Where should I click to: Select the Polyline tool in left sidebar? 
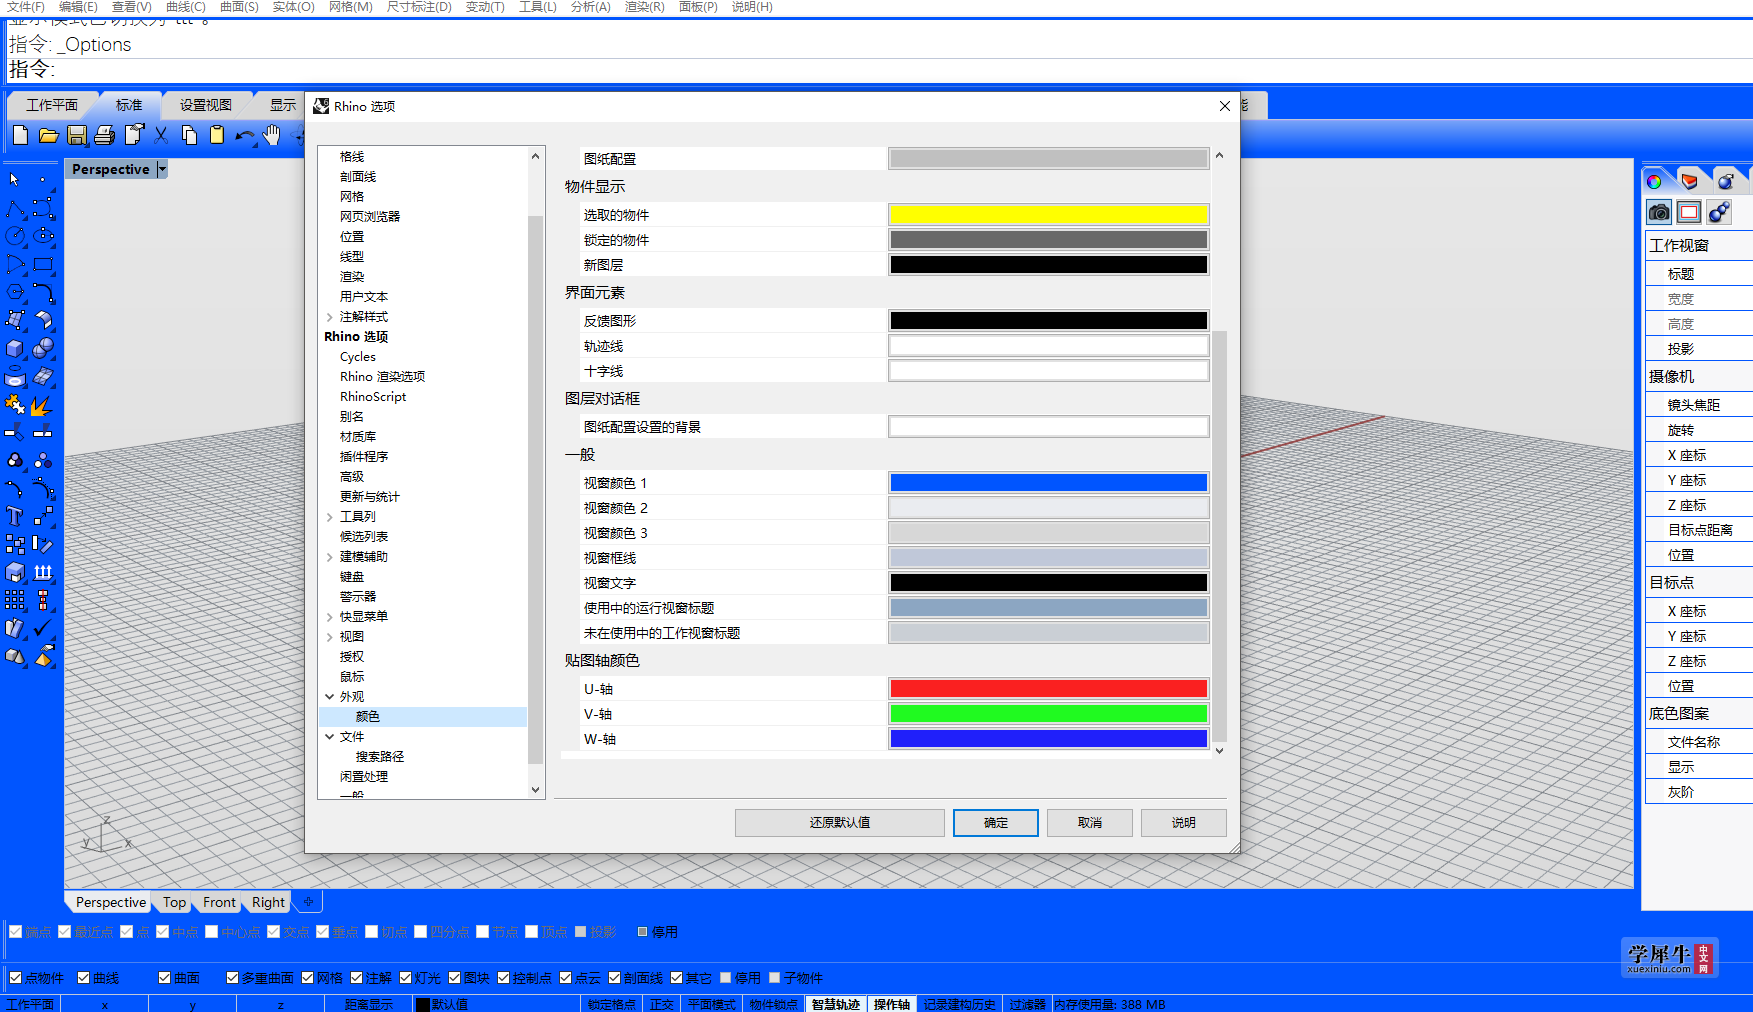pos(15,208)
